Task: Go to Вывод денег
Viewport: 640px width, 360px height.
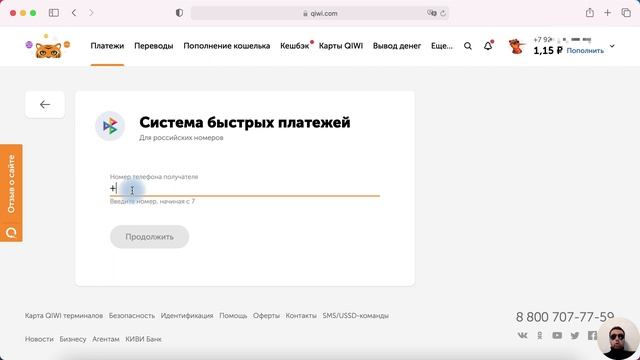Action: pyautogui.click(x=397, y=46)
